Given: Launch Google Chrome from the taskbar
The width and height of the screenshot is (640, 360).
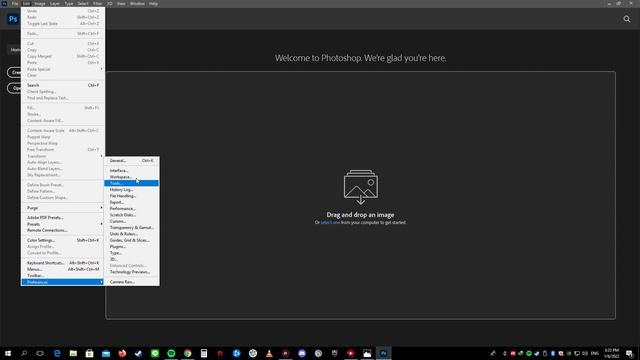Looking at the screenshot, I should tap(187, 353).
